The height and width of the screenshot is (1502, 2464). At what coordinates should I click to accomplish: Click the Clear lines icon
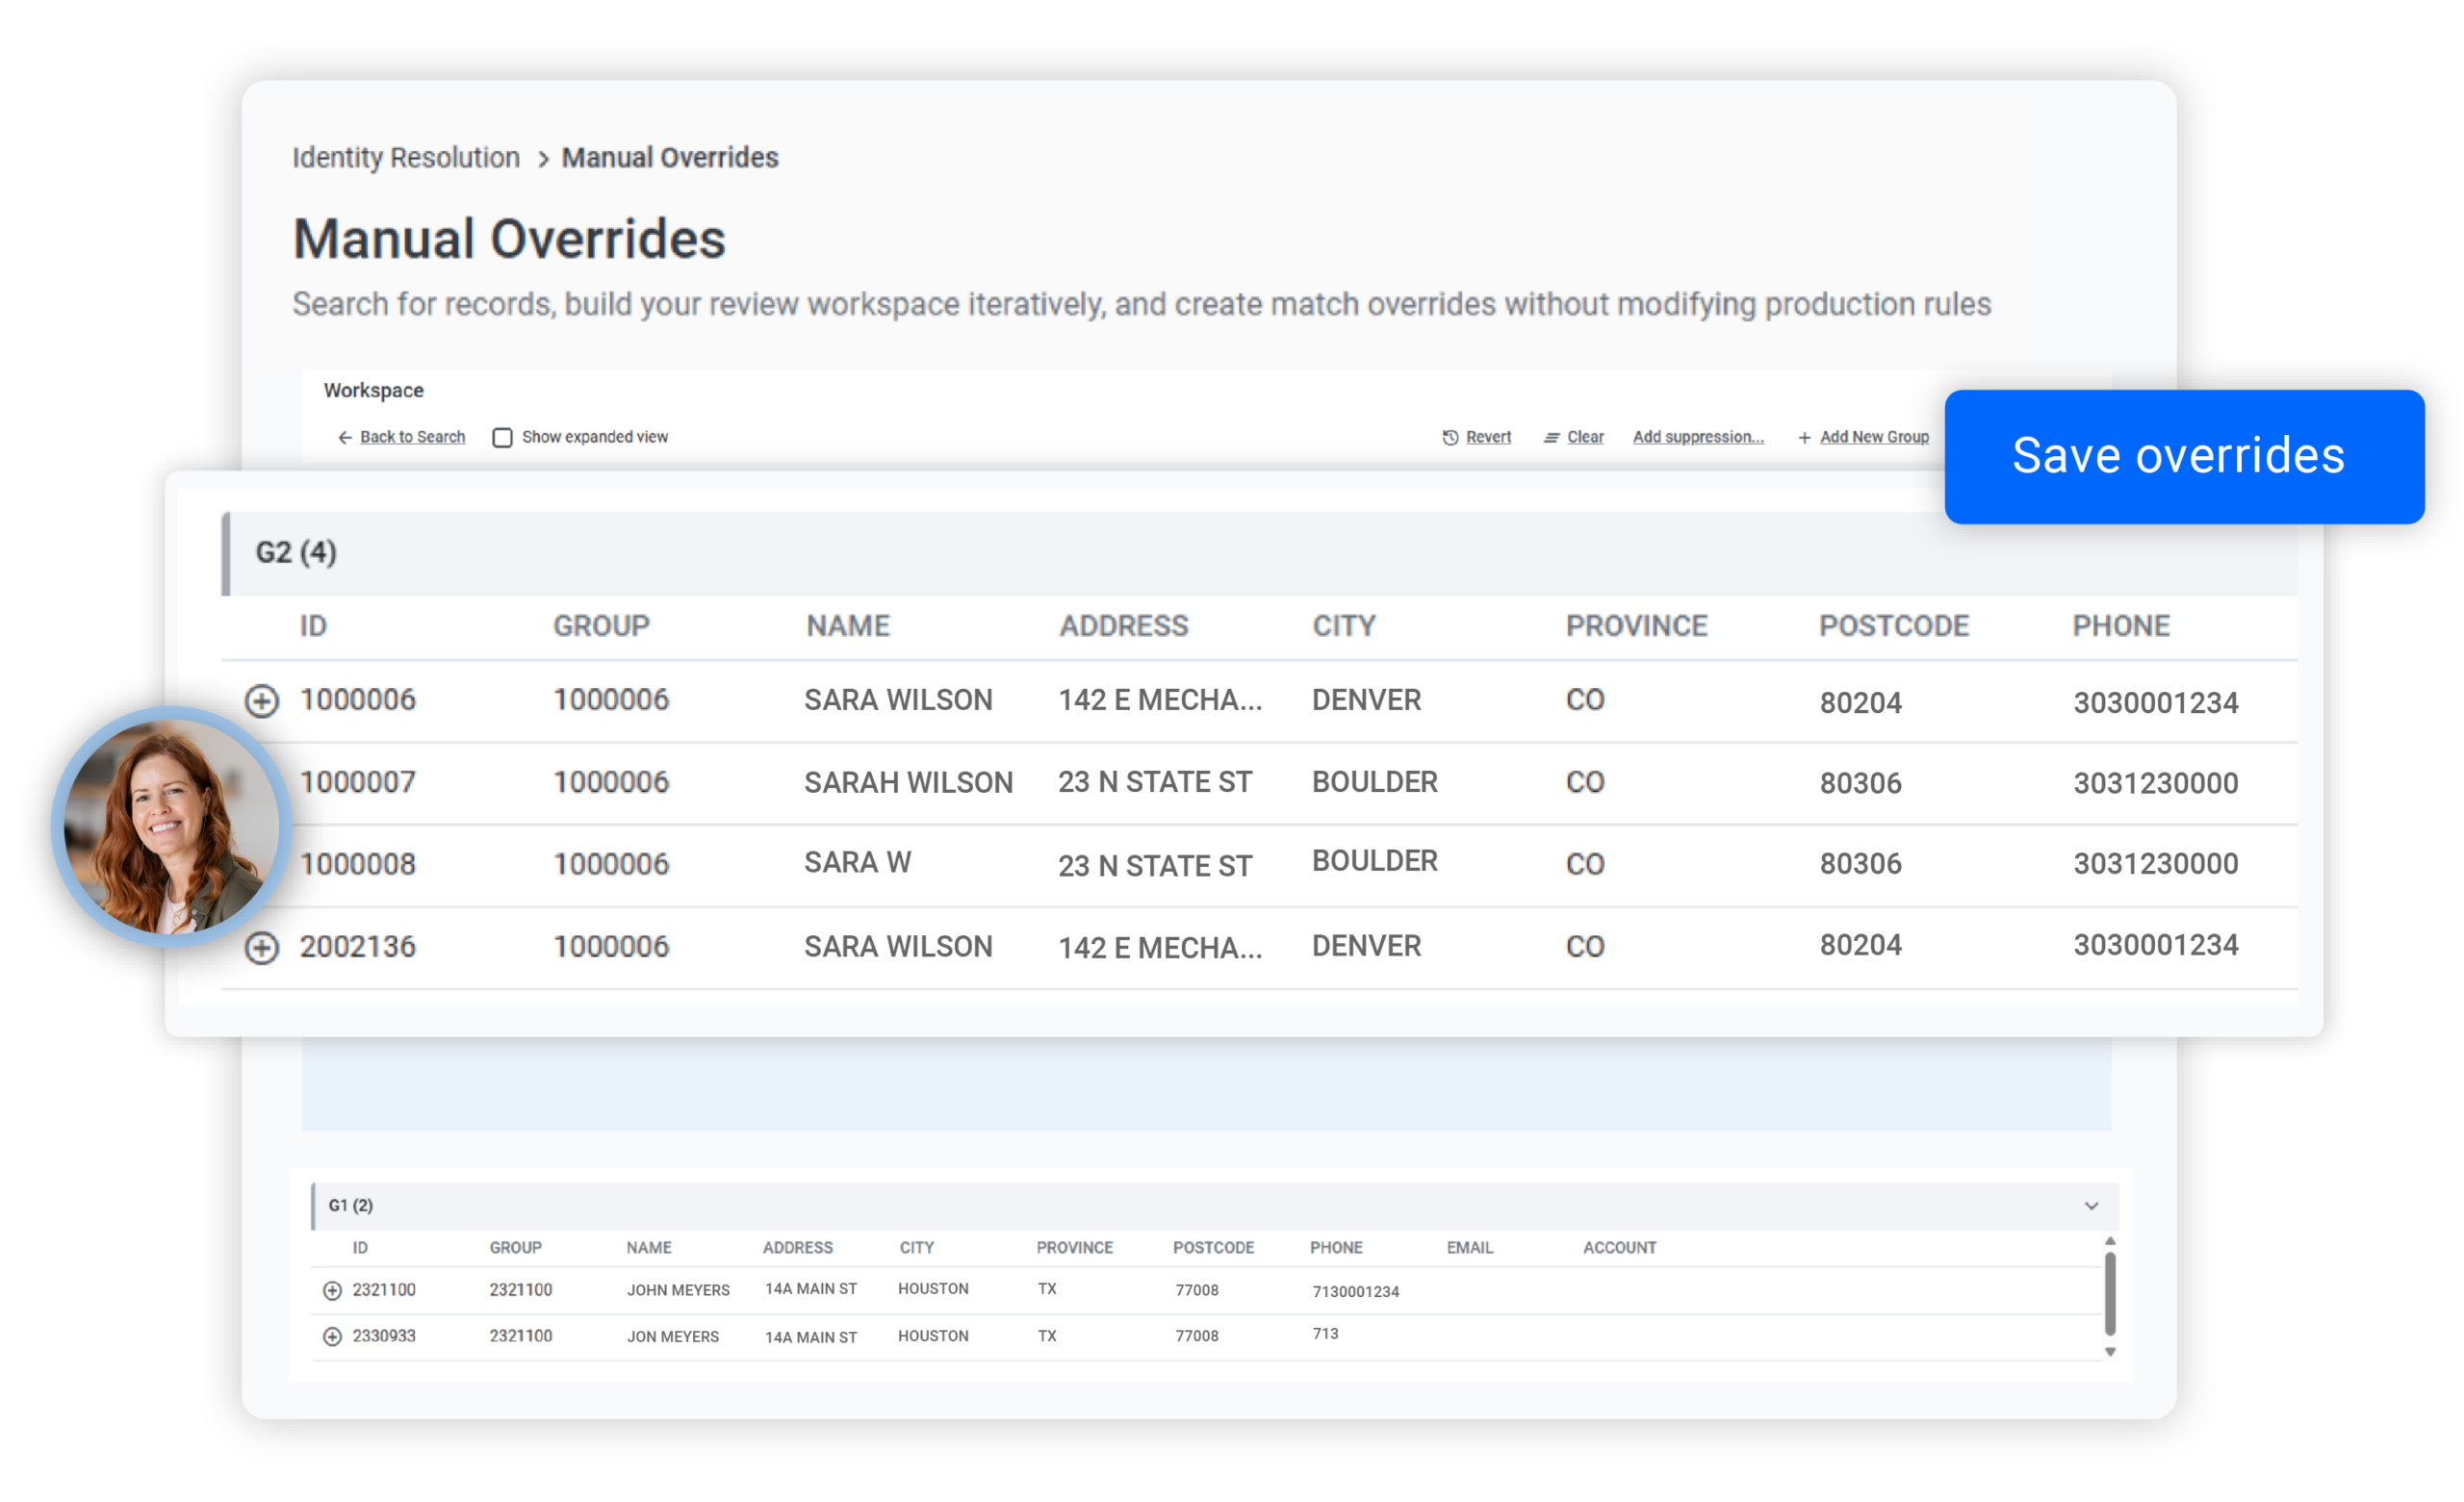coord(1551,437)
